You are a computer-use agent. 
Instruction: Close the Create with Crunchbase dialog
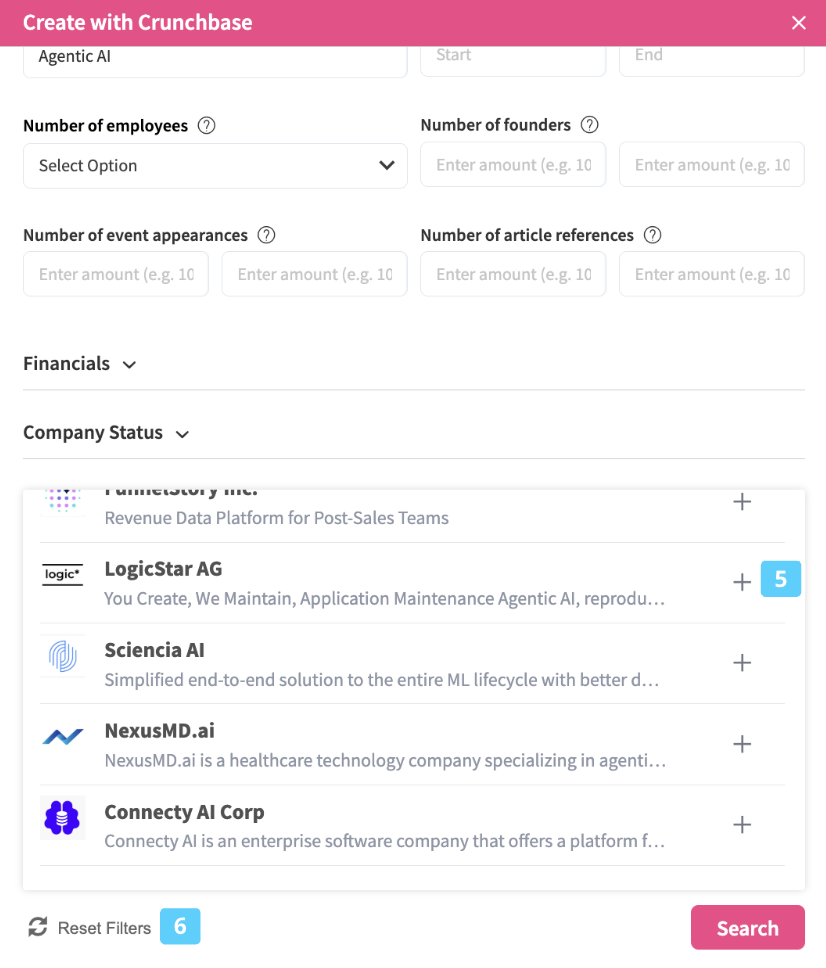[x=798, y=22]
